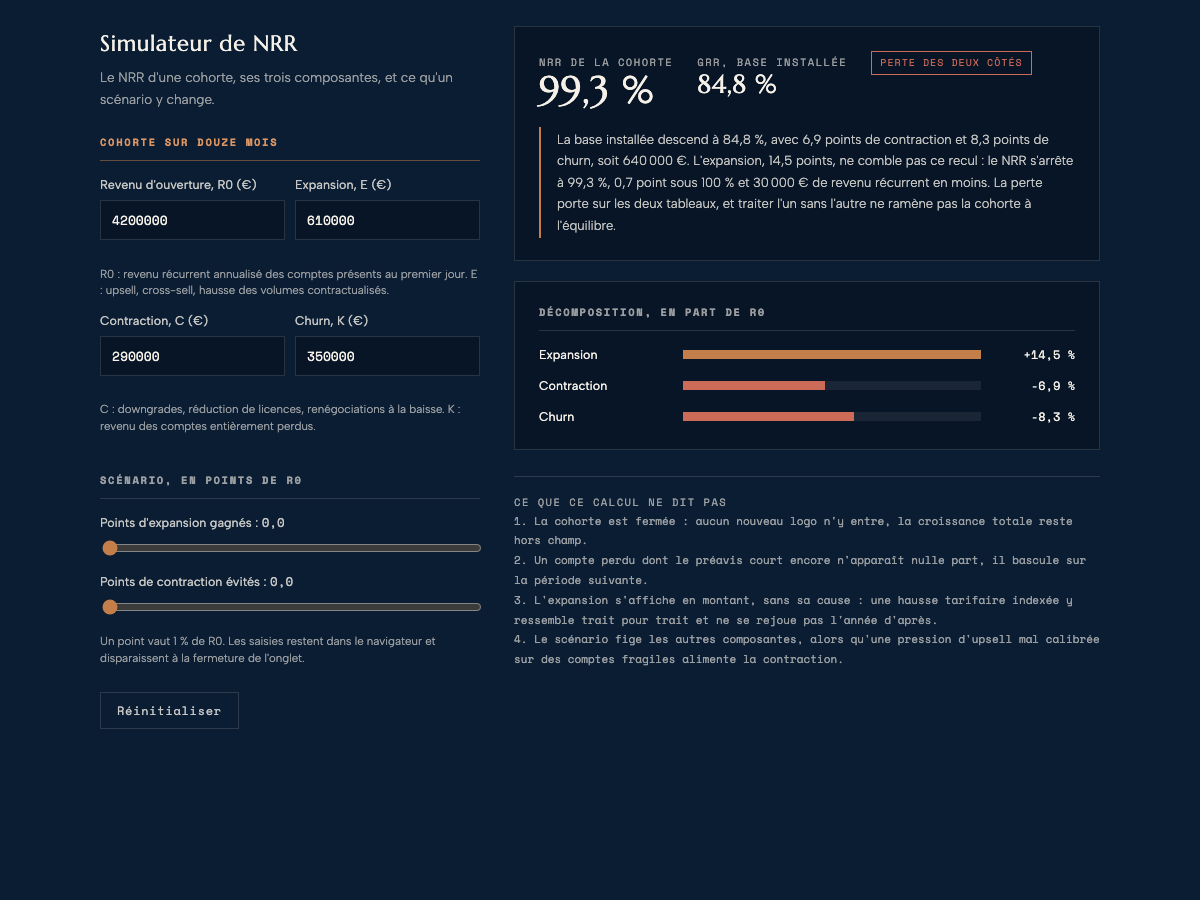Click the '-6,9 %' contraction value
This screenshot has width=1200, height=900.
point(1053,386)
